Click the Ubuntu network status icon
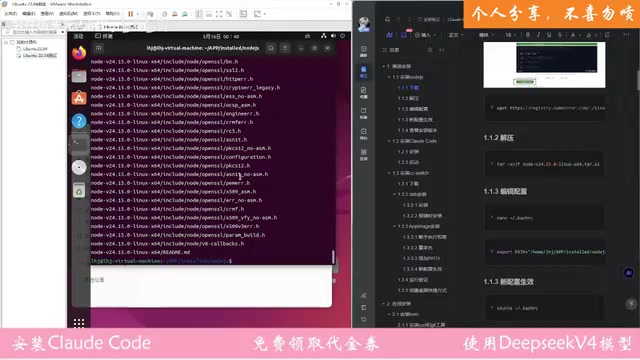640x360 pixels. tap(323, 36)
